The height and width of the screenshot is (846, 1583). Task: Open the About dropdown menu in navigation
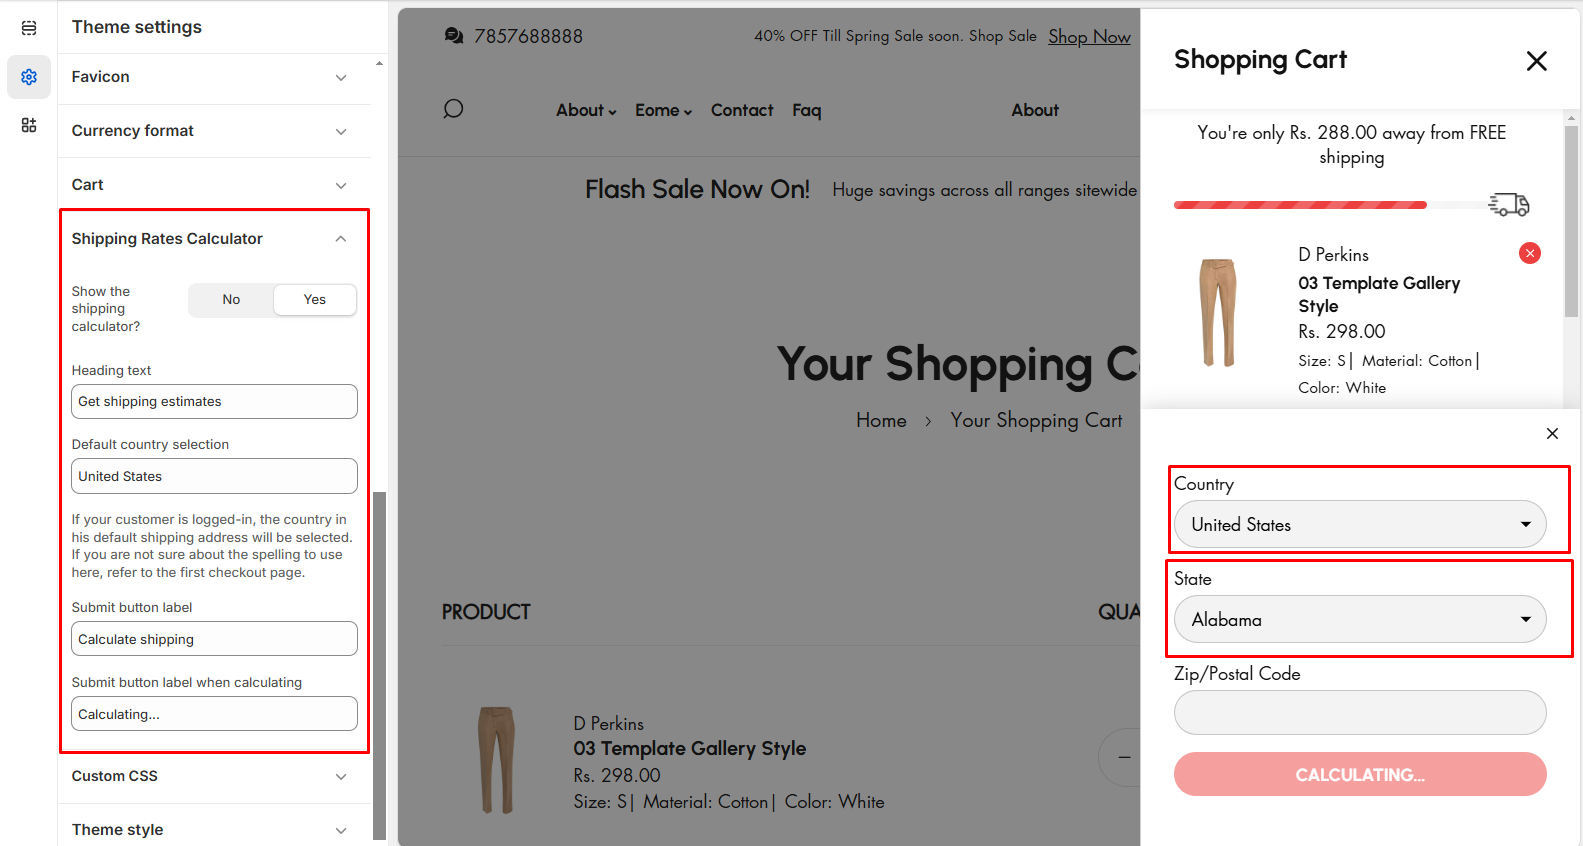click(x=586, y=110)
